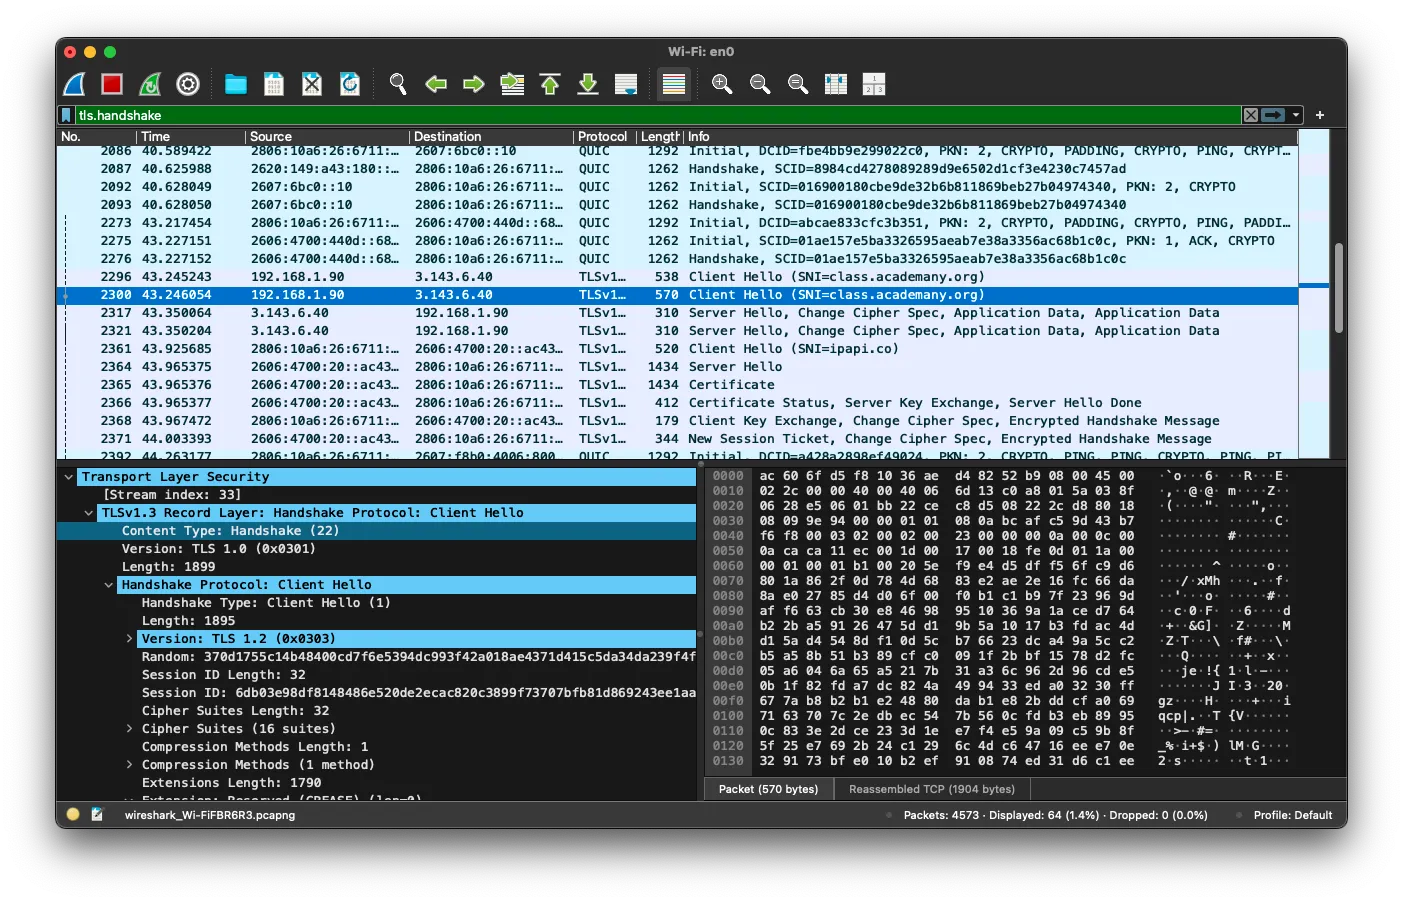
Task: Reset text to normal size
Action: pos(798,85)
